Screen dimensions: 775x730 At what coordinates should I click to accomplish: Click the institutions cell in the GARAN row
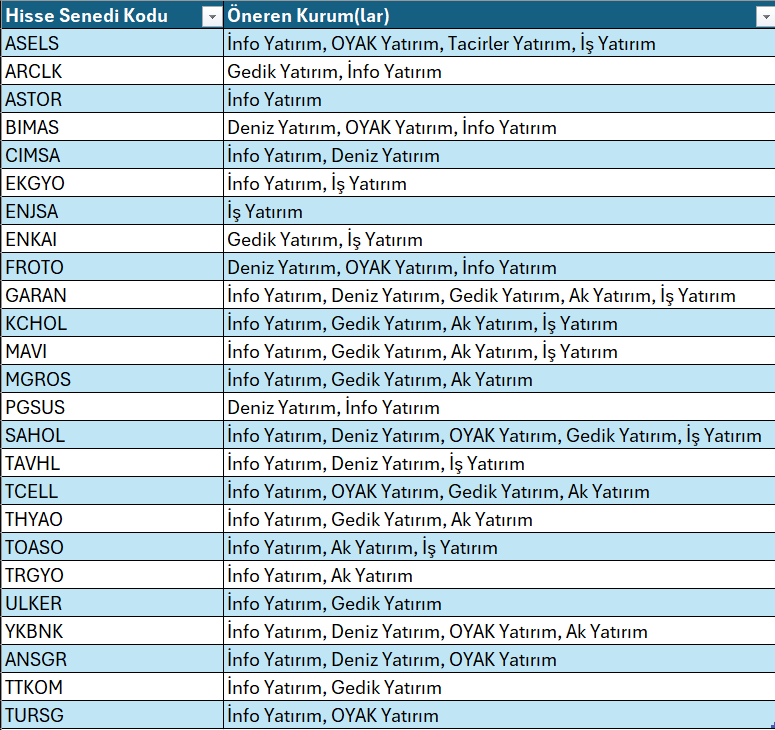(499, 295)
